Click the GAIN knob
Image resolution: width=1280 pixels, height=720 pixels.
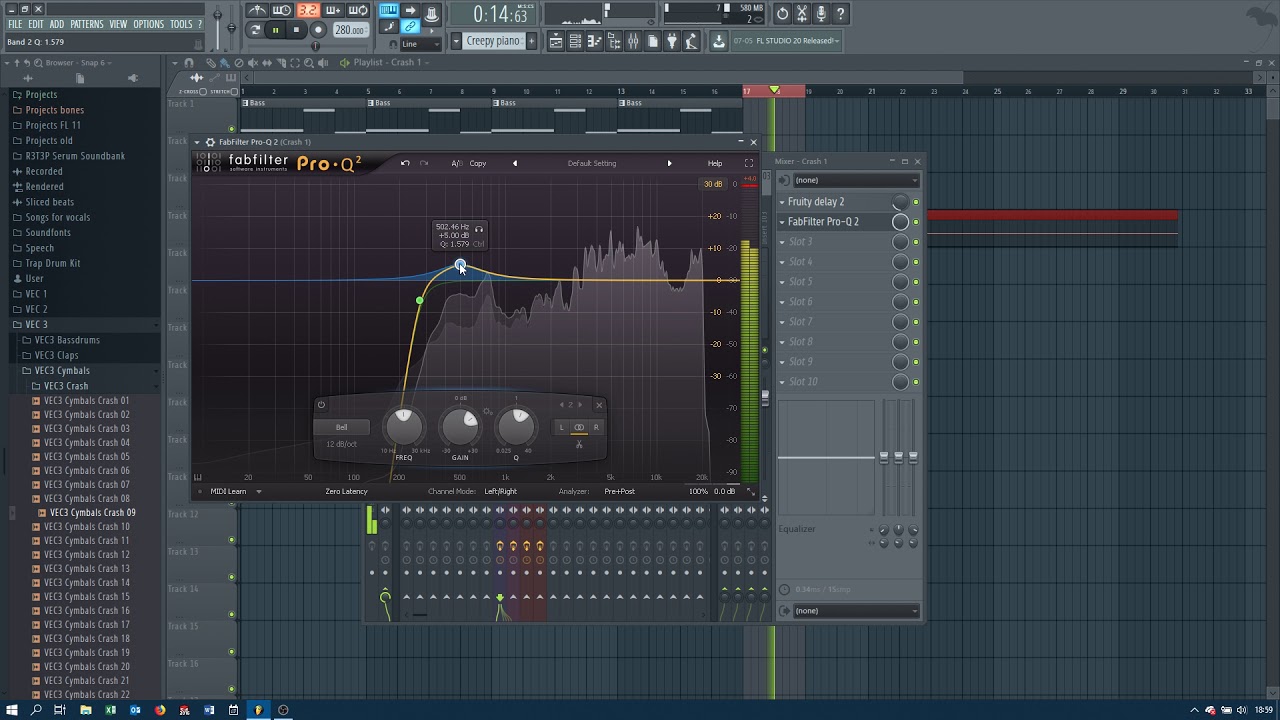(x=460, y=427)
